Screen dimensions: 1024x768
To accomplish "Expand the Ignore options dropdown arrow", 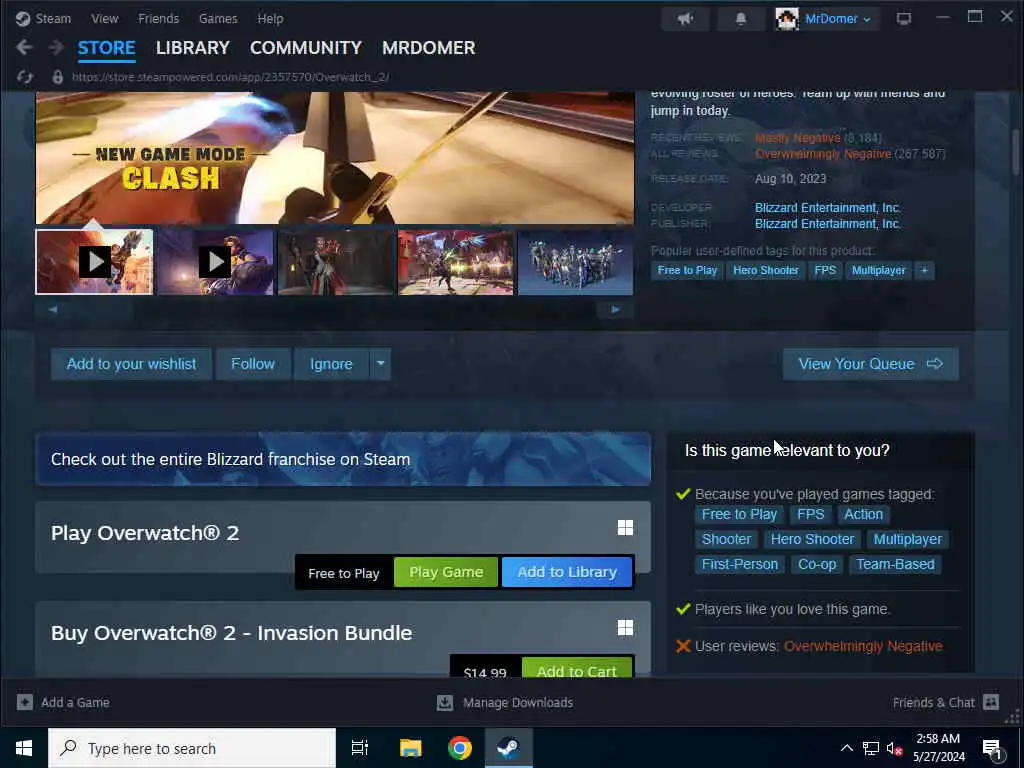I will point(380,364).
